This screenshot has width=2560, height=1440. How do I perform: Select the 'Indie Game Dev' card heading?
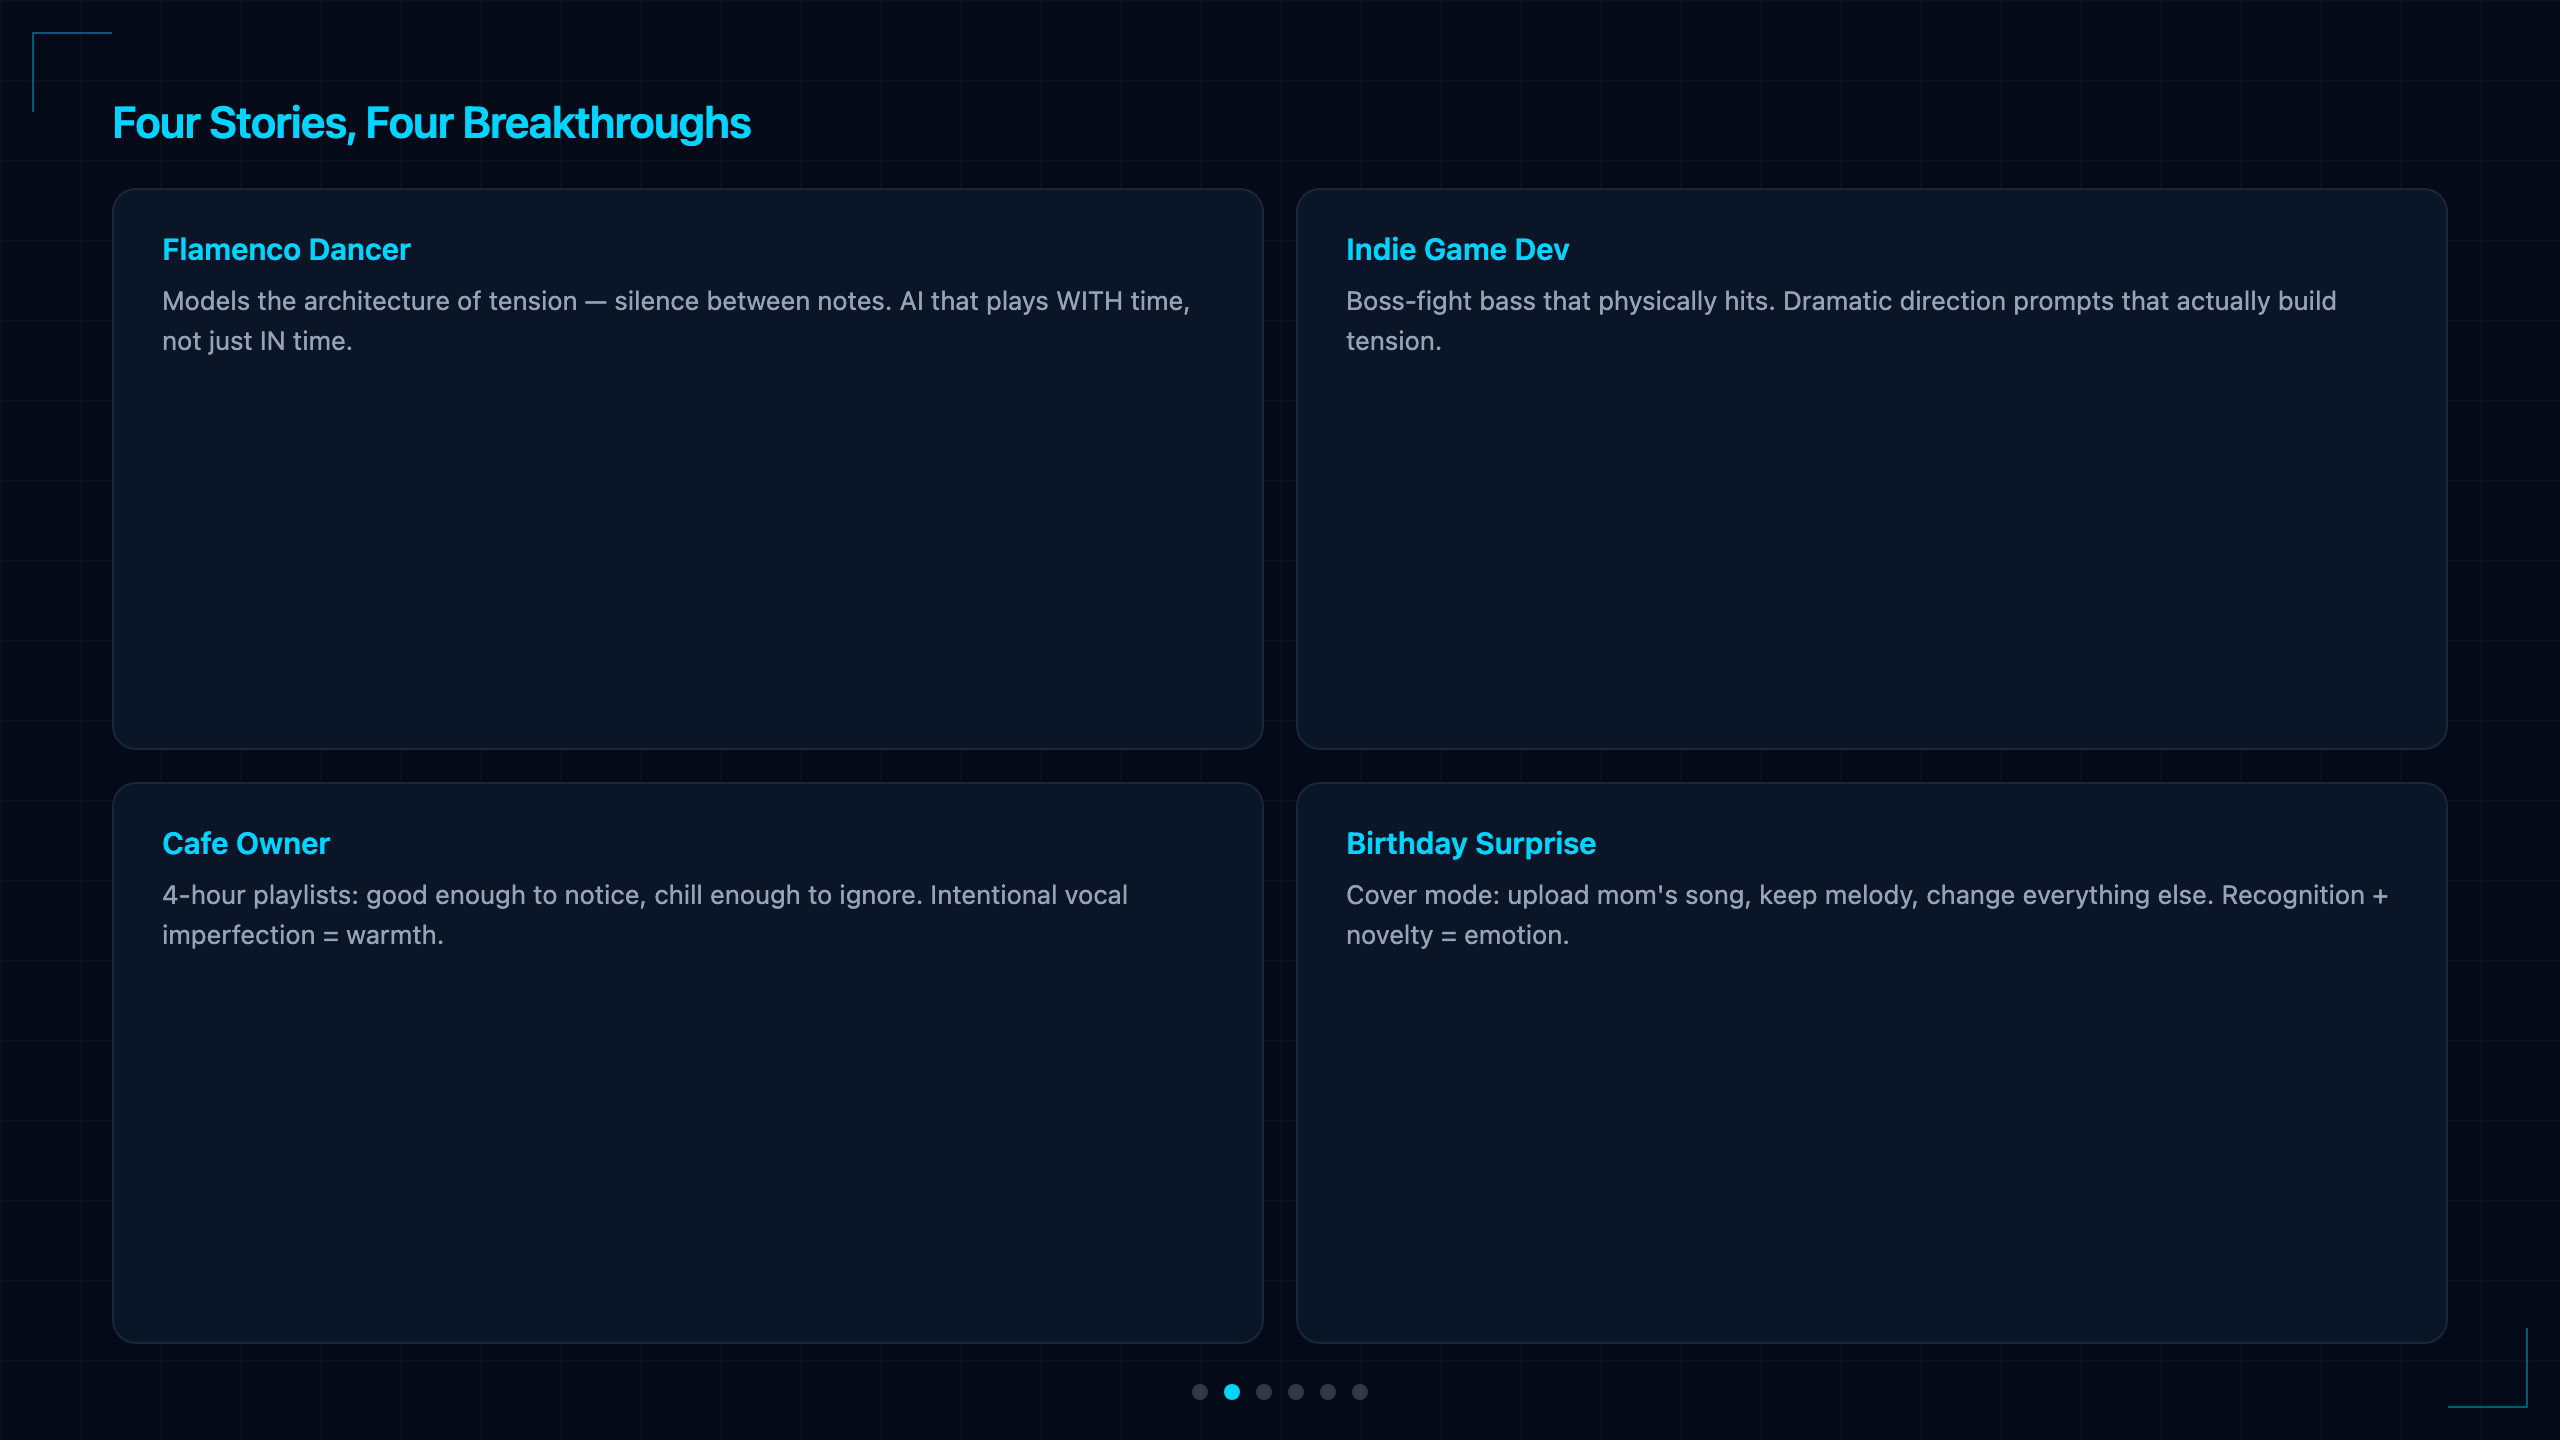pyautogui.click(x=1457, y=250)
